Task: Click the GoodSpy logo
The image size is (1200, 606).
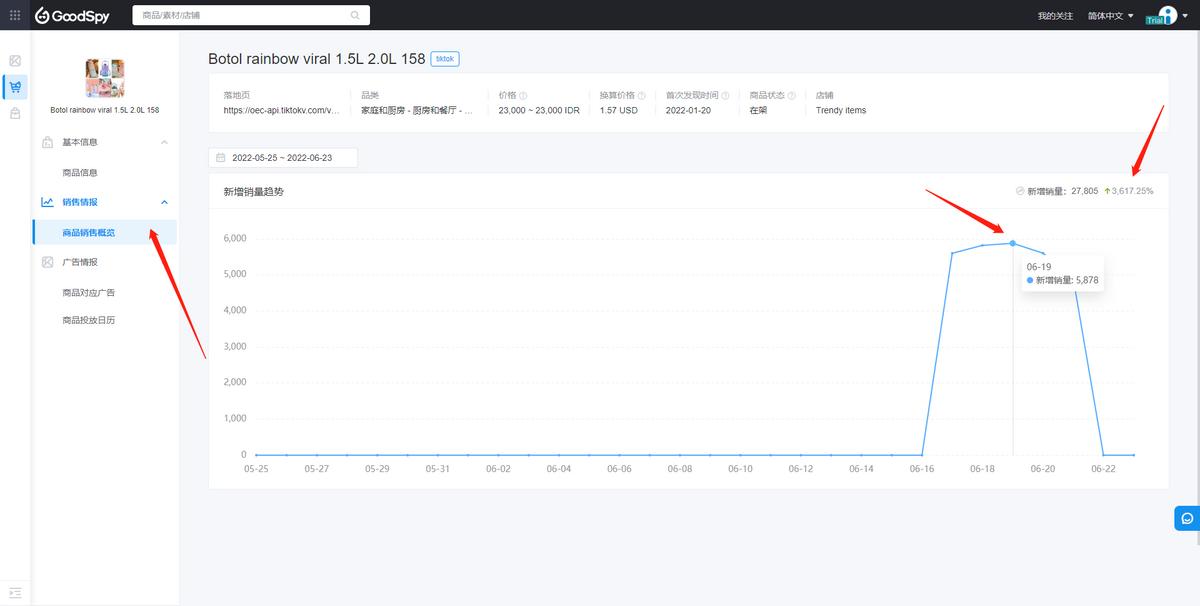Action: coord(72,16)
